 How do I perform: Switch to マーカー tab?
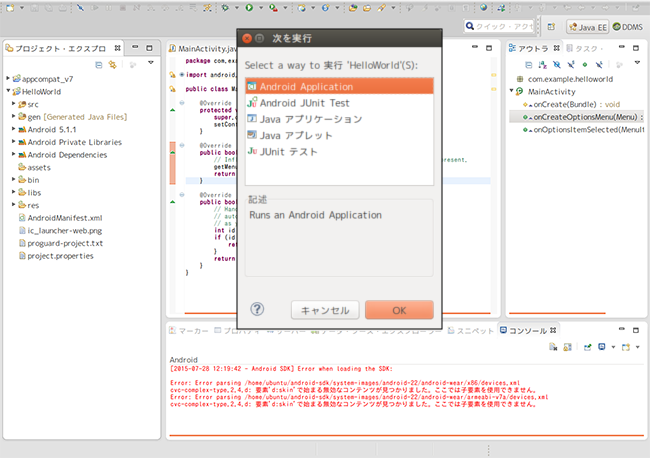(189, 330)
